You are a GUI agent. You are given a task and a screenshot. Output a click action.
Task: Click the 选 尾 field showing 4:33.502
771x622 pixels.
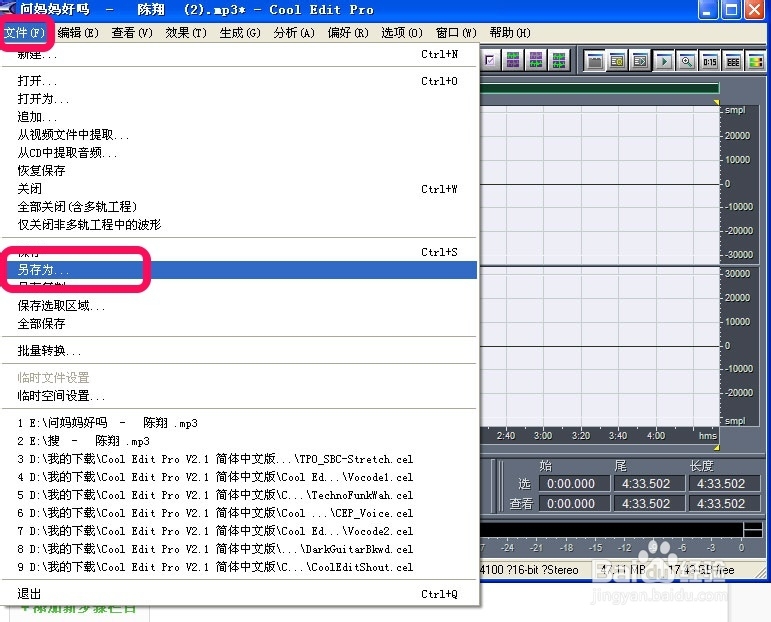tap(649, 483)
